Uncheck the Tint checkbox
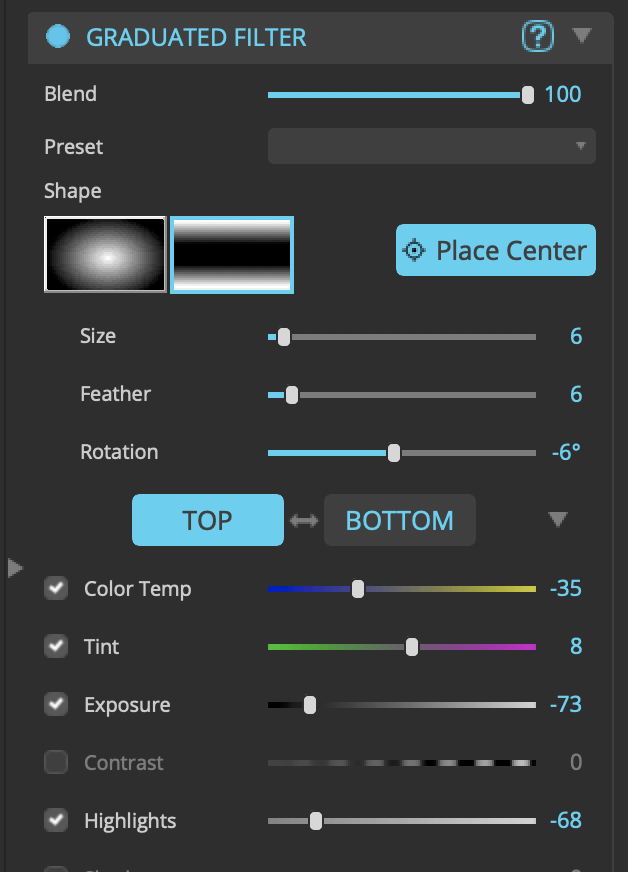The height and width of the screenshot is (872, 628). [56, 646]
